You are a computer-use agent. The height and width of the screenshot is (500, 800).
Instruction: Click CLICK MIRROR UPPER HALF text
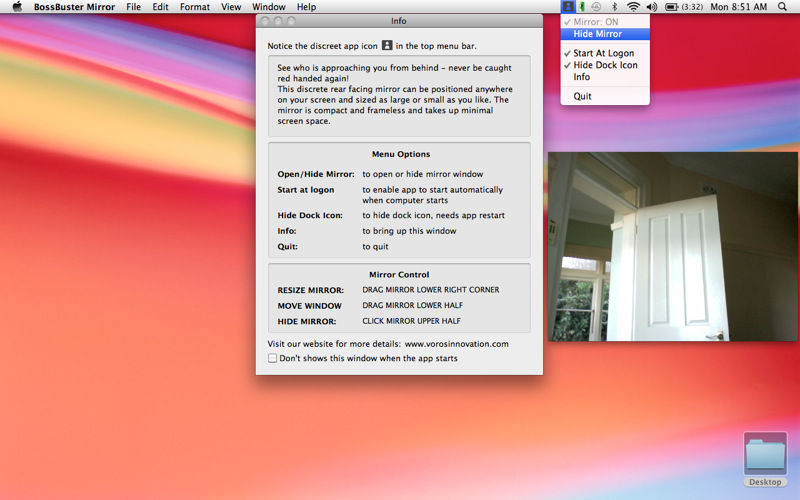pos(411,321)
